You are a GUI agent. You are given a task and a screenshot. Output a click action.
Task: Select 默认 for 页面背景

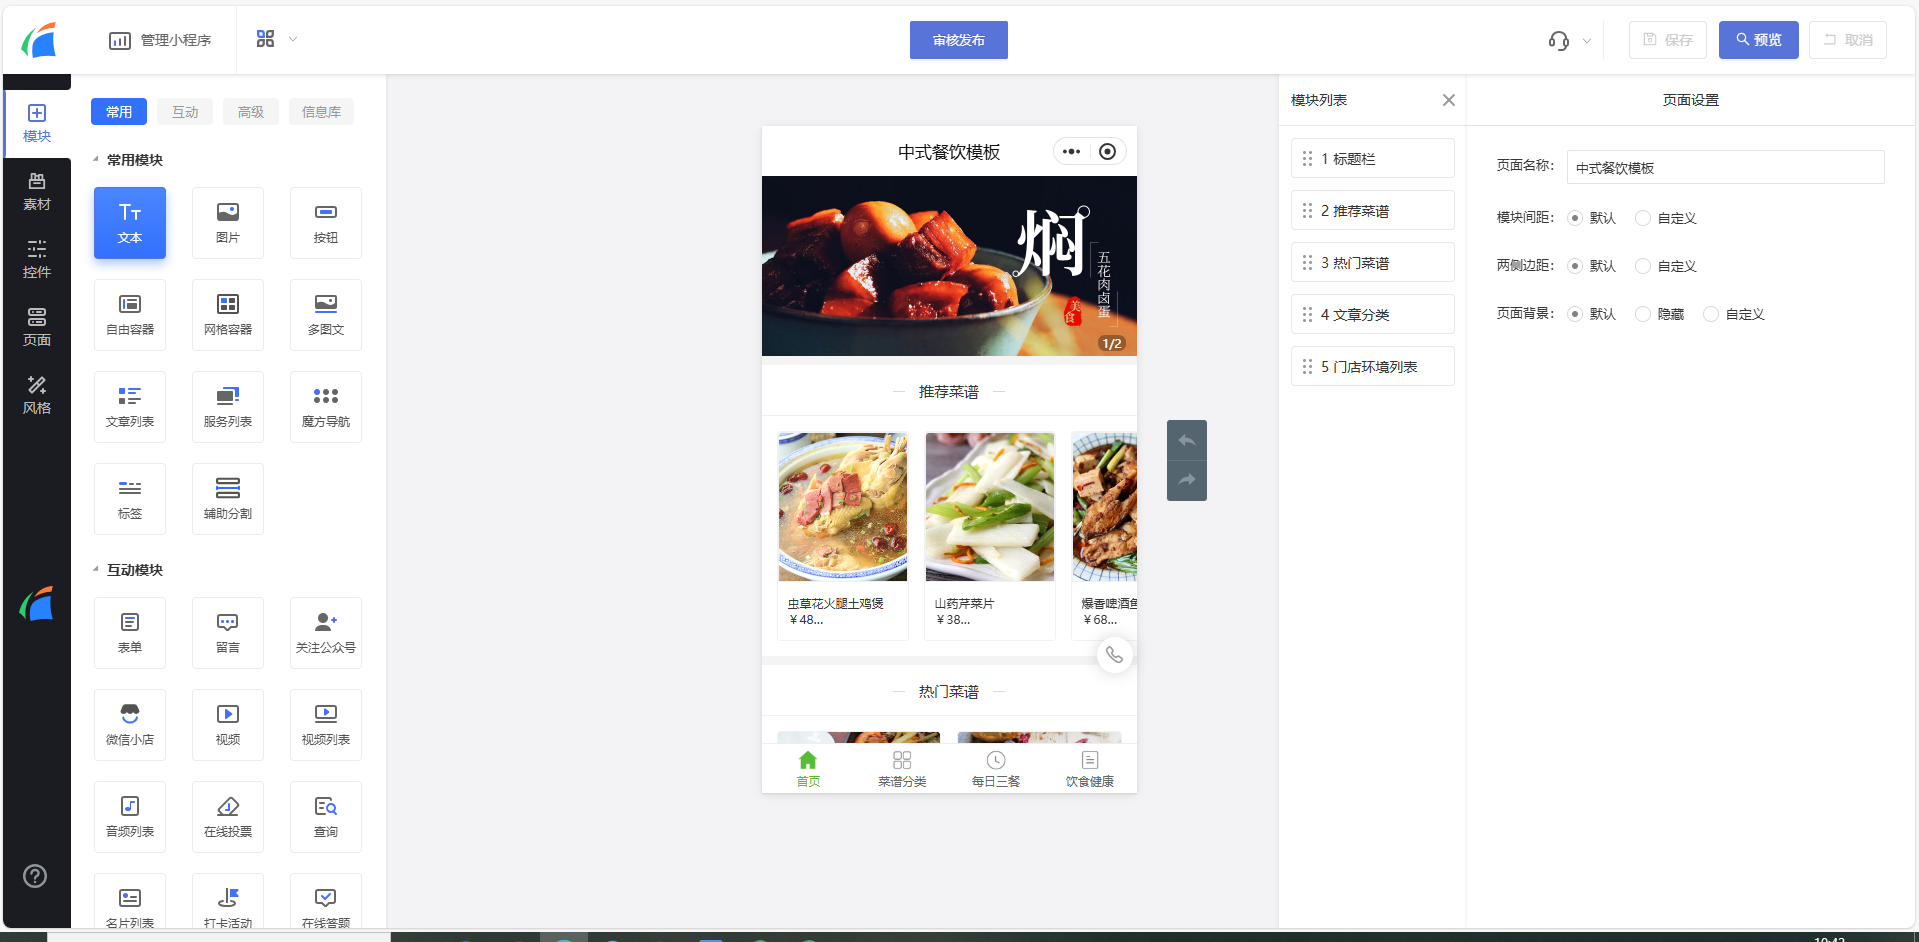pos(1575,314)
